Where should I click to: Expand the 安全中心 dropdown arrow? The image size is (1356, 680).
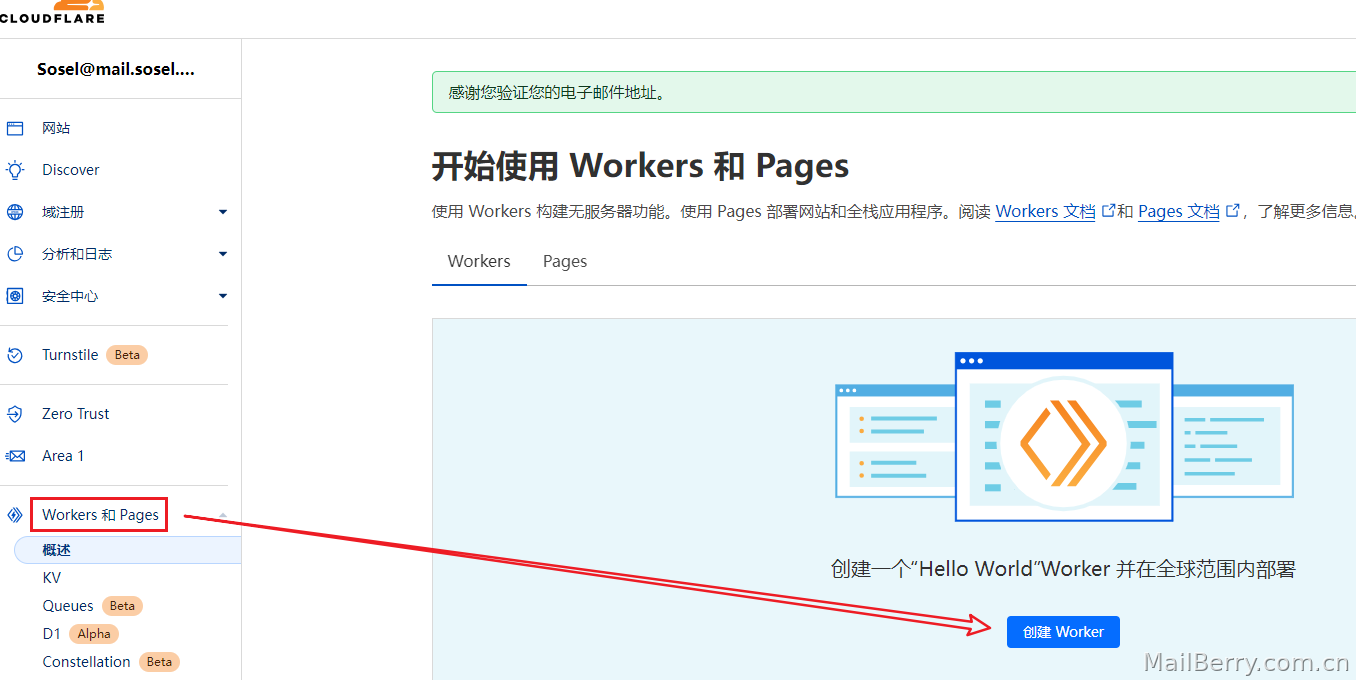[x=223, y=296]
